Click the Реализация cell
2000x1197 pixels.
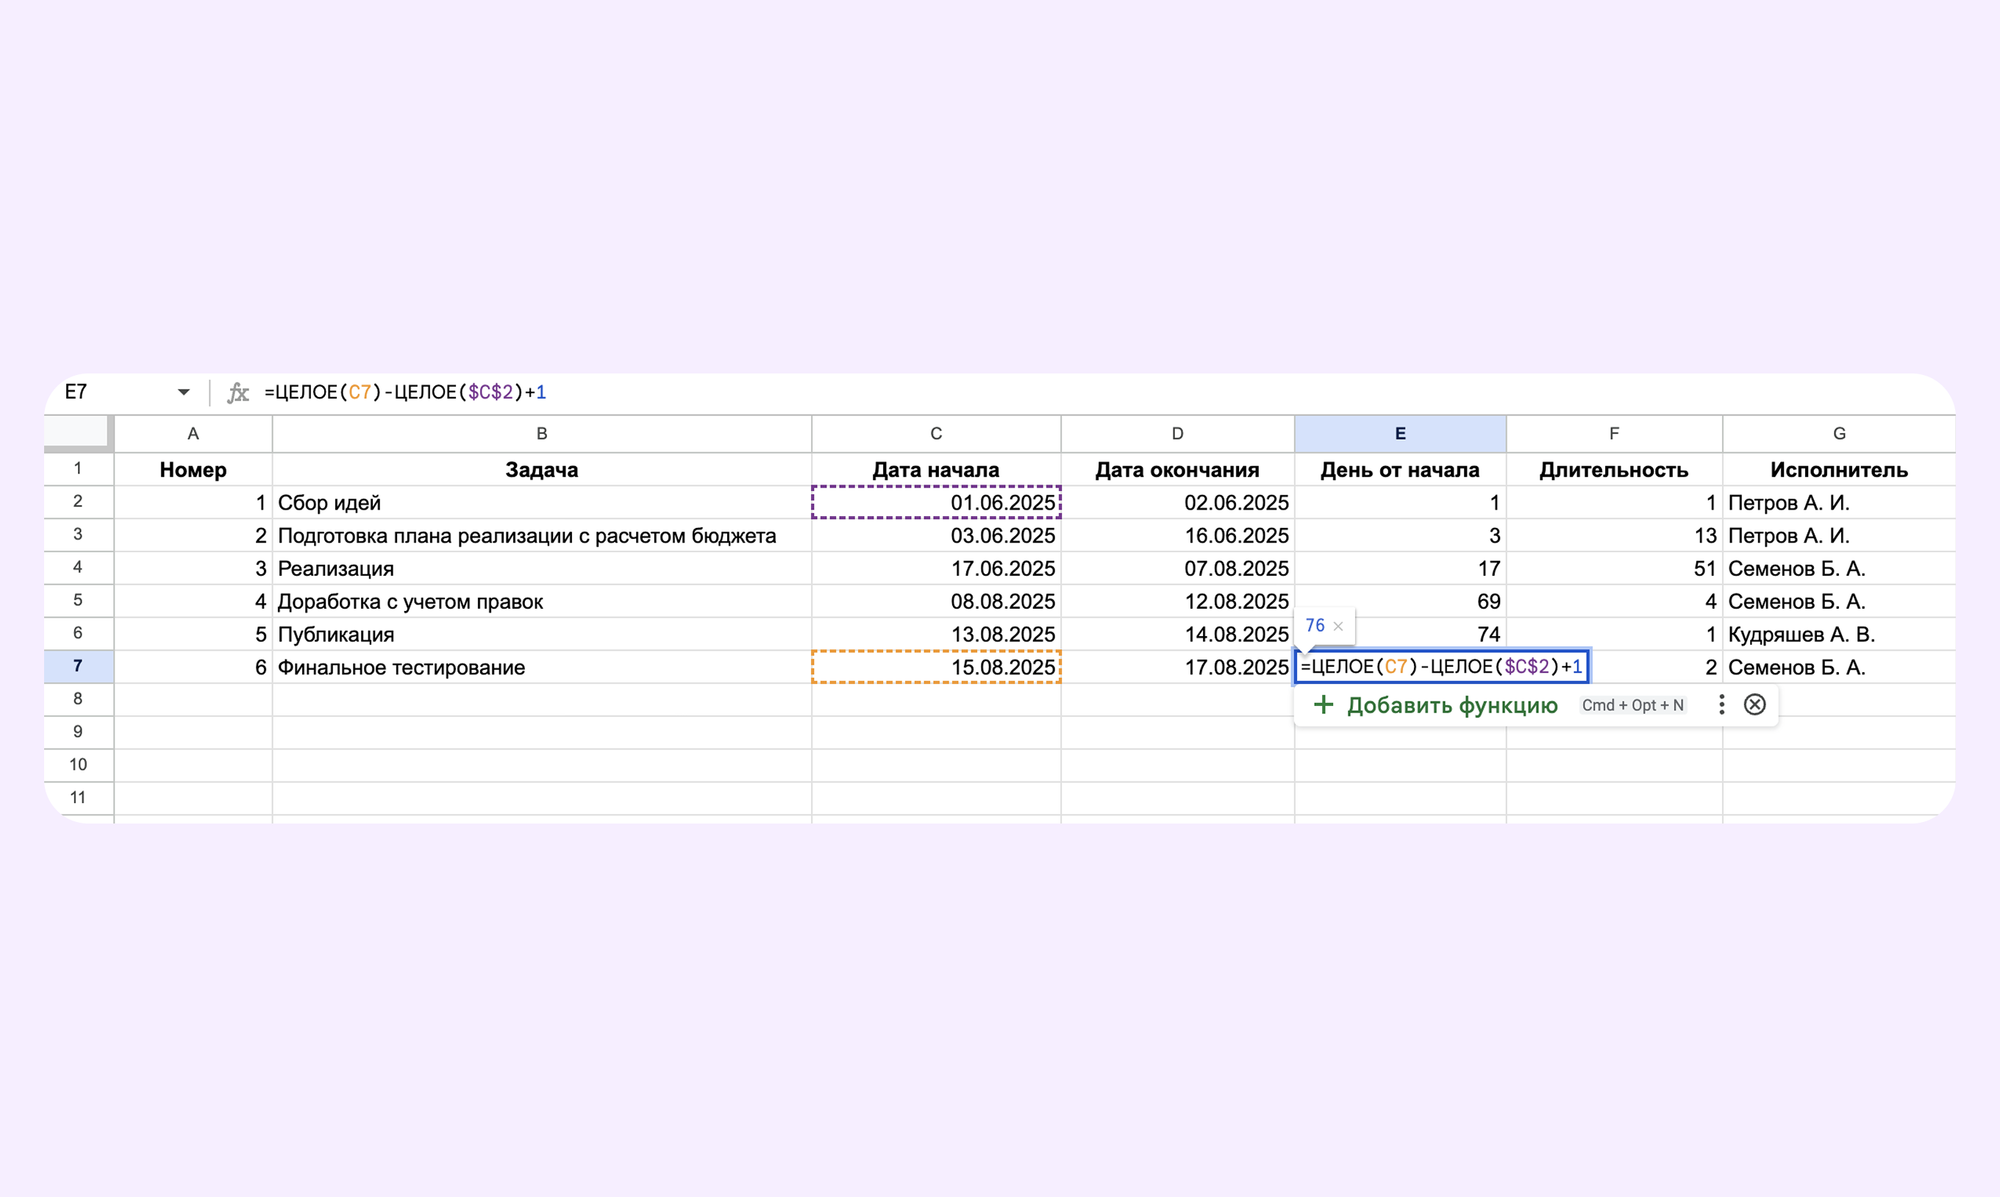(x=542, y=569)
